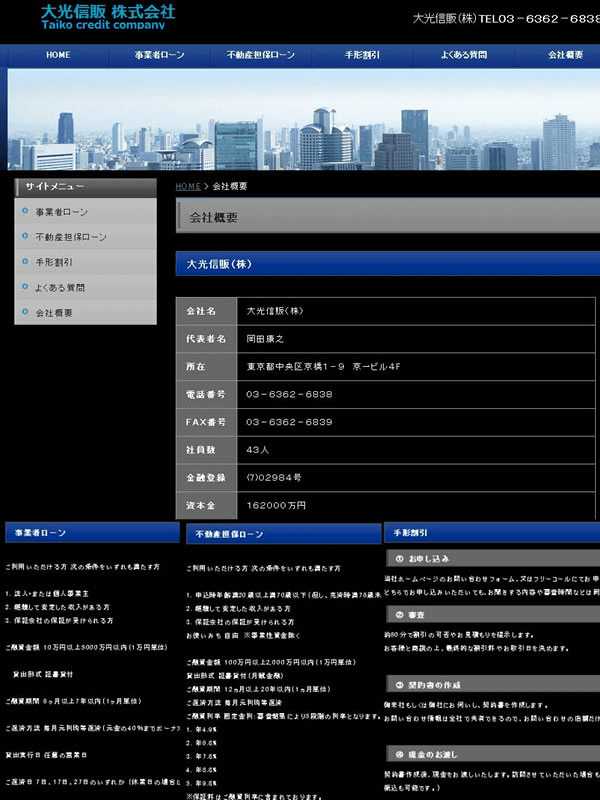Click bullet icon beside side menu 事業者ローン

(x=25, y=211)
